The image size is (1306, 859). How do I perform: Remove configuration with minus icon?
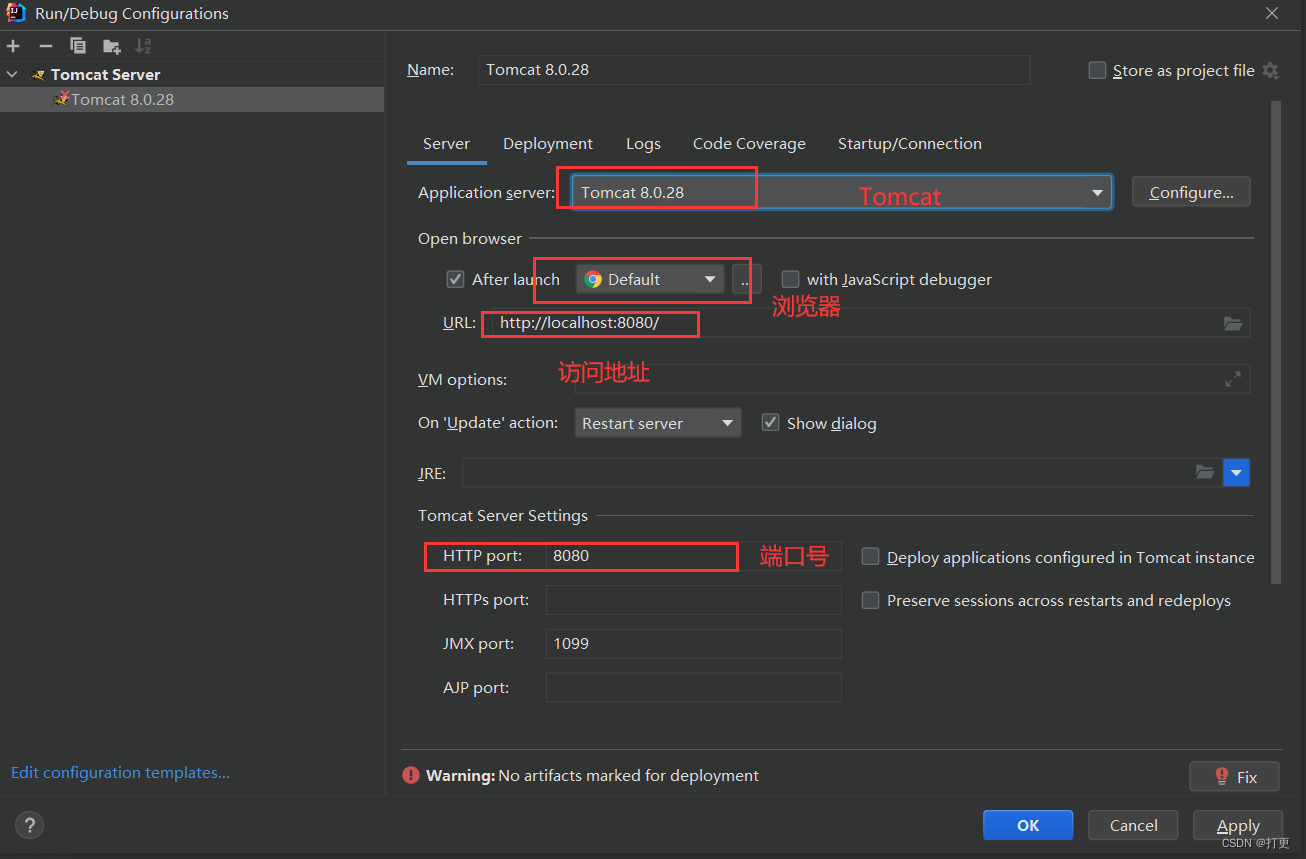(45, 46)
